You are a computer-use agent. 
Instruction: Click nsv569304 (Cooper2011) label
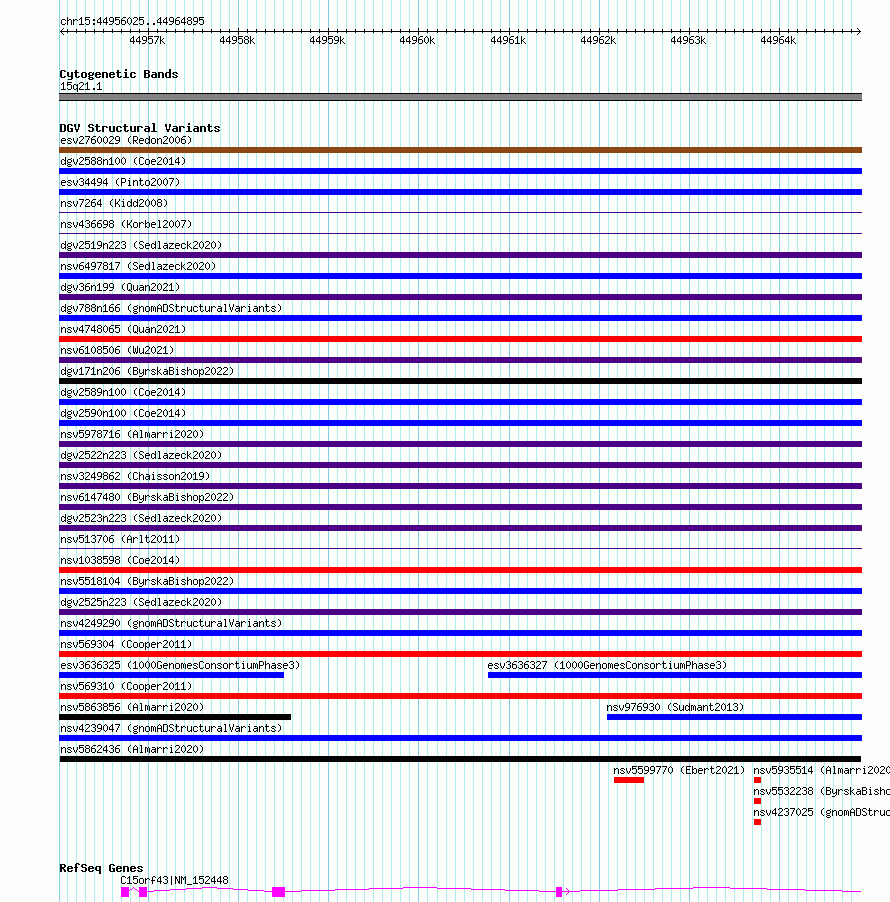[126, 644]
